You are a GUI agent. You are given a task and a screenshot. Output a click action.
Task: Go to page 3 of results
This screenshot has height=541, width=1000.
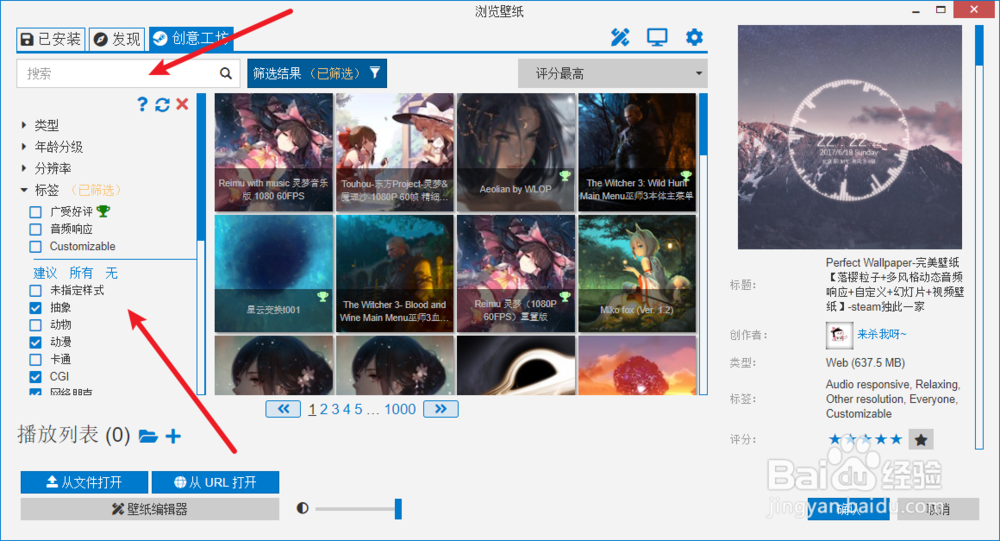(335, 410)
